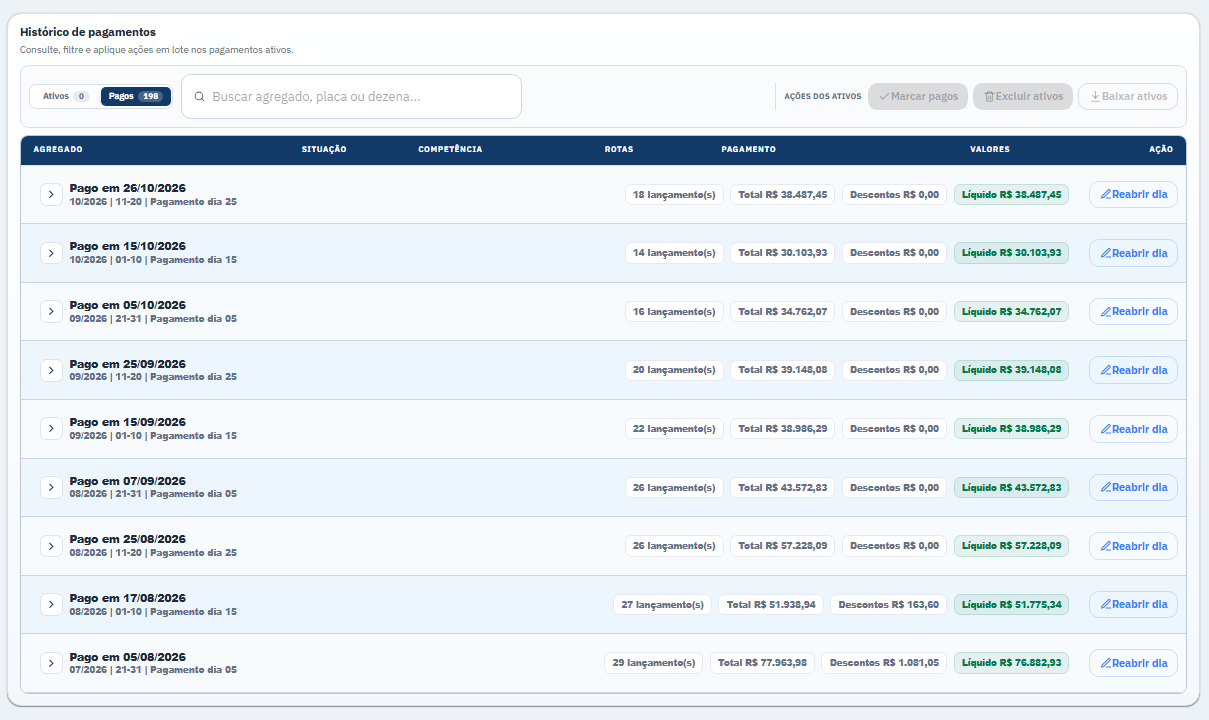Click the download icon on Baixar ativos
The height and width of the screenshot is (720, 1209).
1095,97
